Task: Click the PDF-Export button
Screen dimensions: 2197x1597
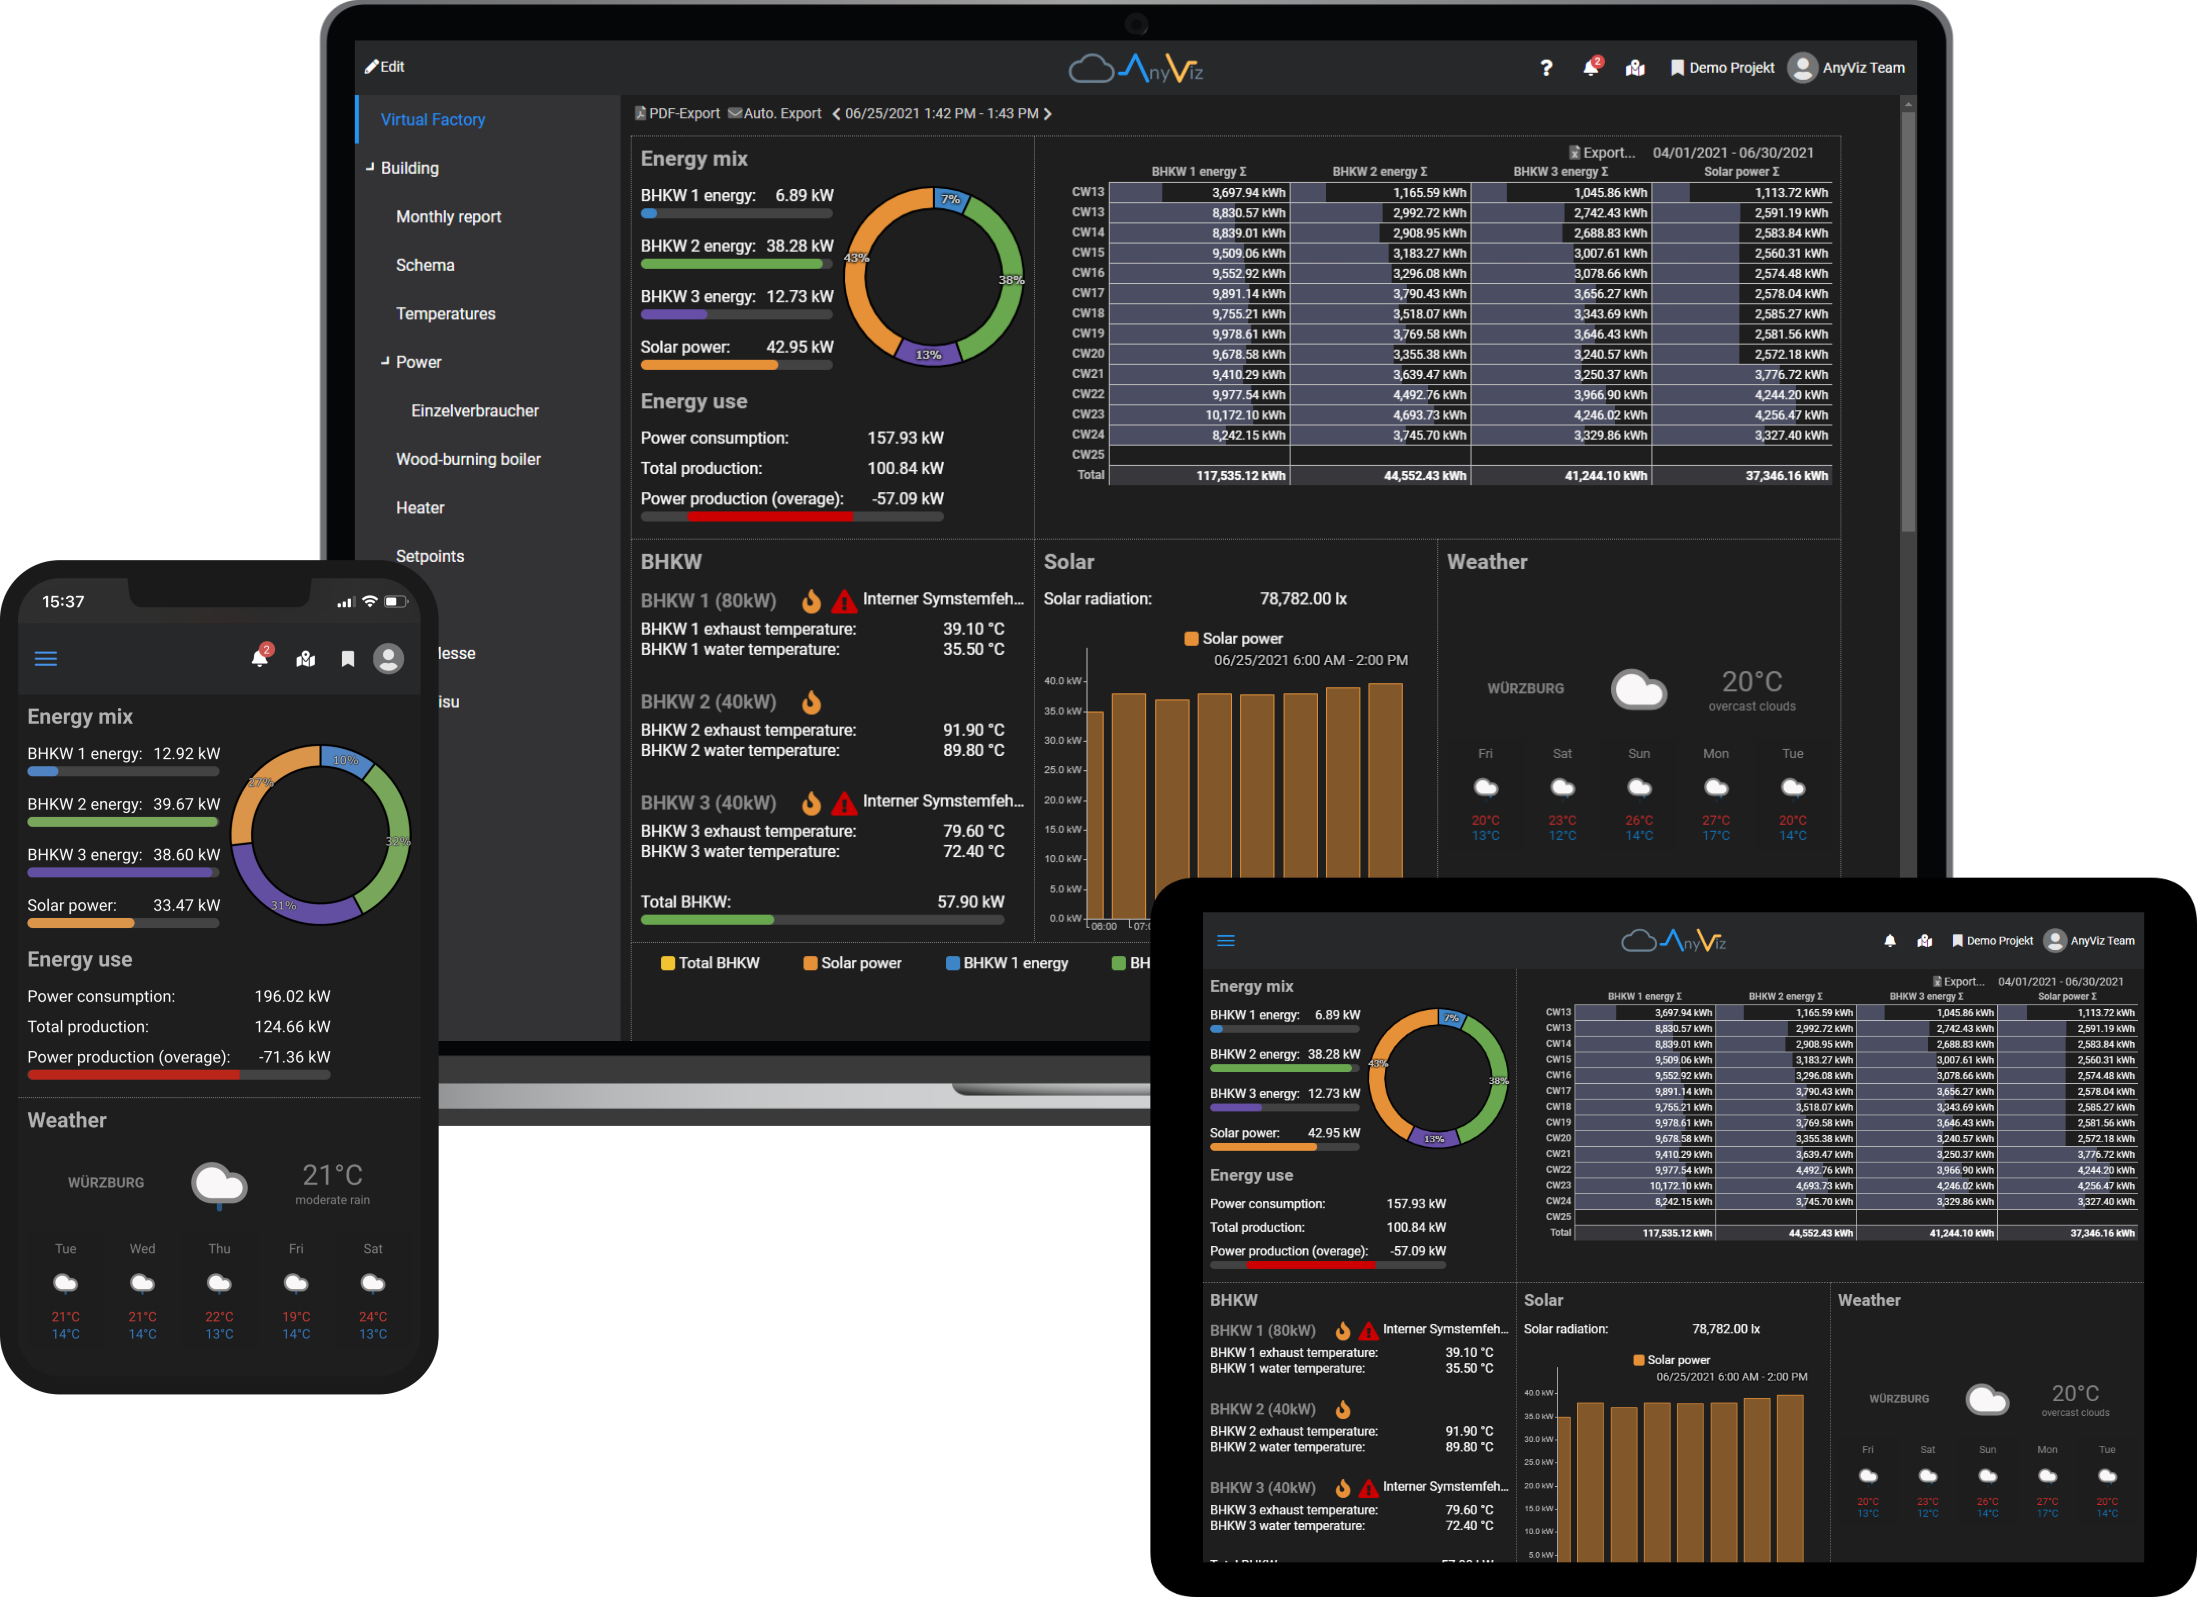Action: [x=677, y=114]
